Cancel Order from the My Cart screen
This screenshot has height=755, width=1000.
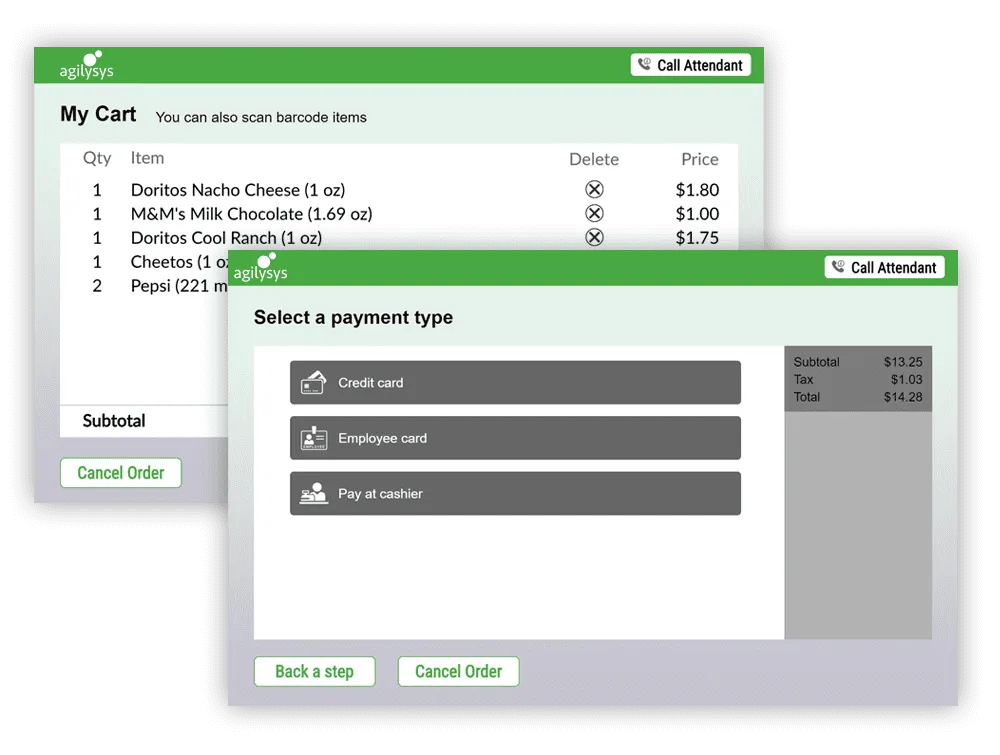[121, 473]
